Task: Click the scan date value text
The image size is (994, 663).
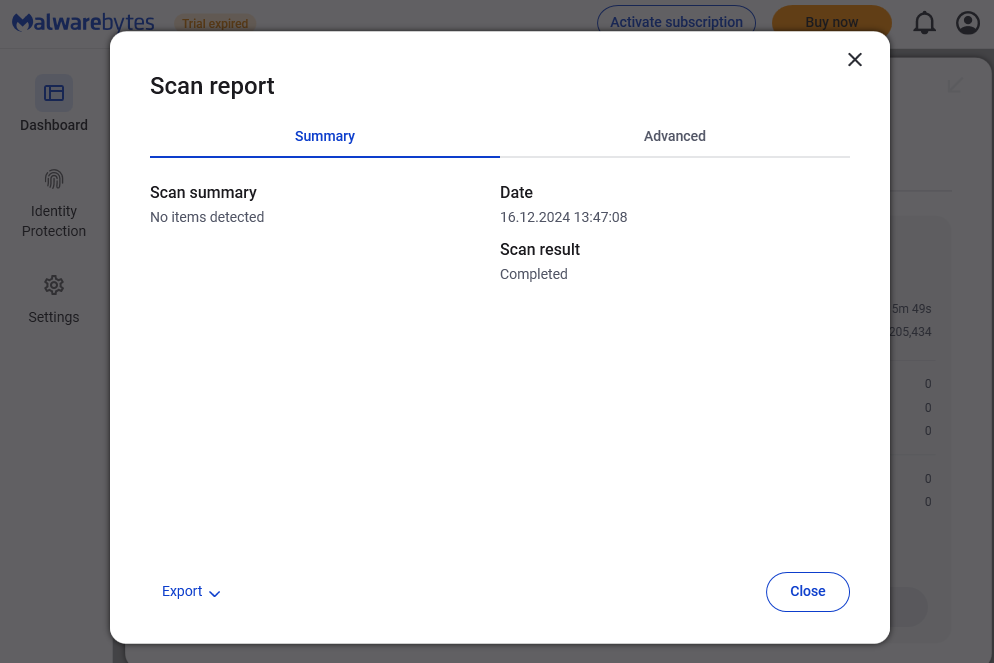Action: [x=563, y=217]
